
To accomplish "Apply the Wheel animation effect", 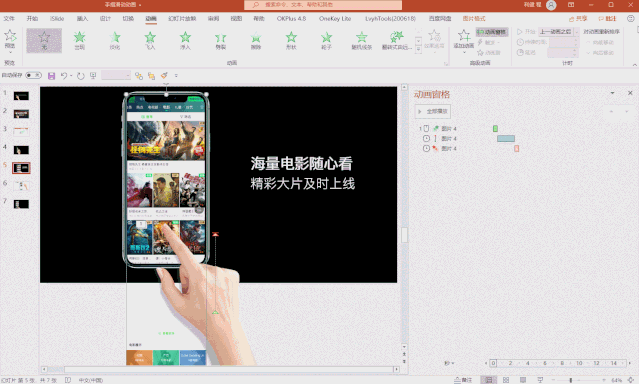I will 326,40.
